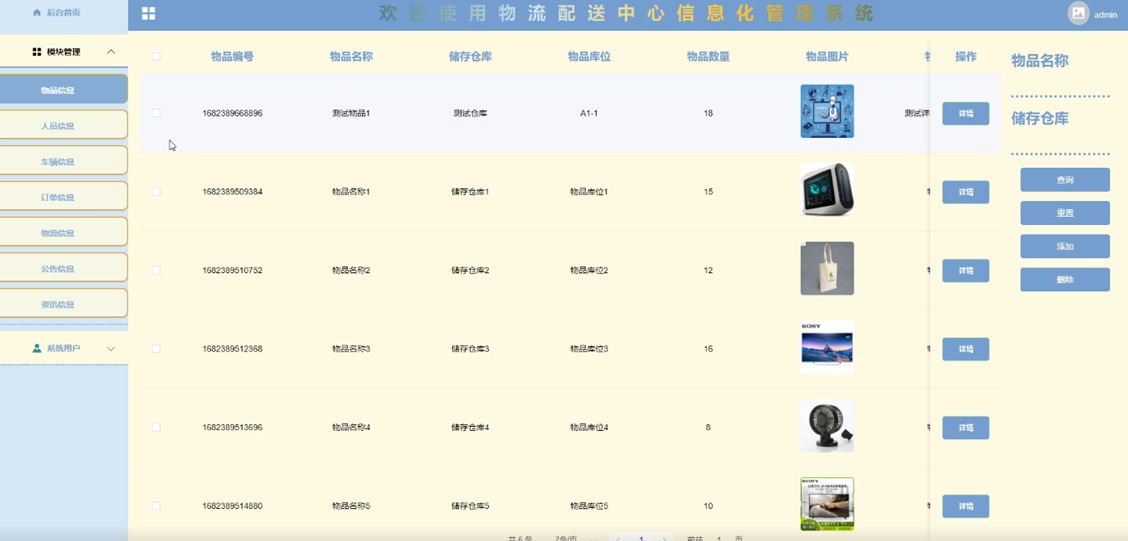The height and width of the screenshot is (541, 1128).
Task: Collapse the 模块管理 menu chevron
Action: click(111, 52)
